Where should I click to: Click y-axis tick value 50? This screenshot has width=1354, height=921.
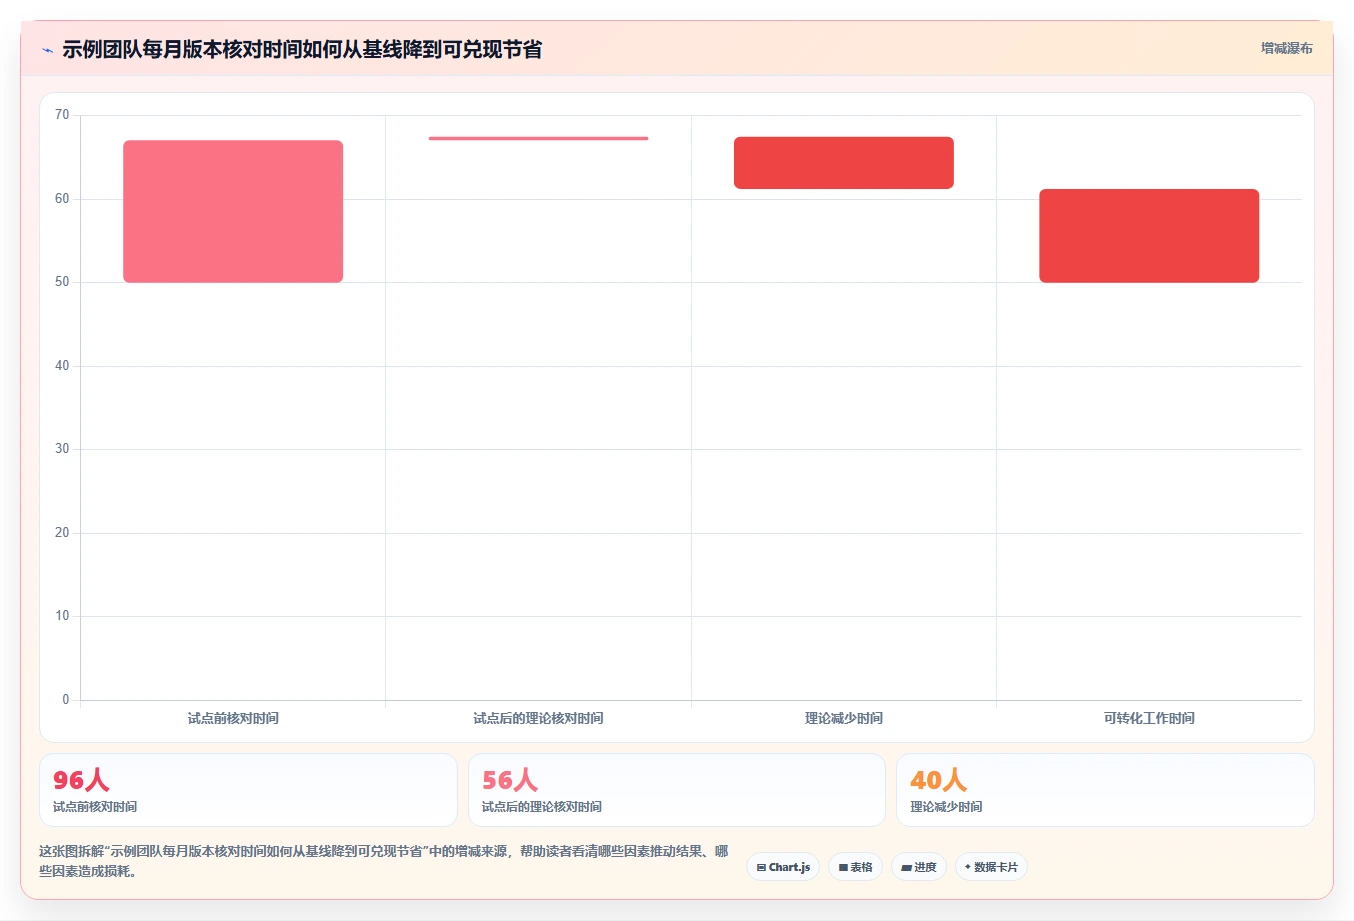tap(62, 282)
